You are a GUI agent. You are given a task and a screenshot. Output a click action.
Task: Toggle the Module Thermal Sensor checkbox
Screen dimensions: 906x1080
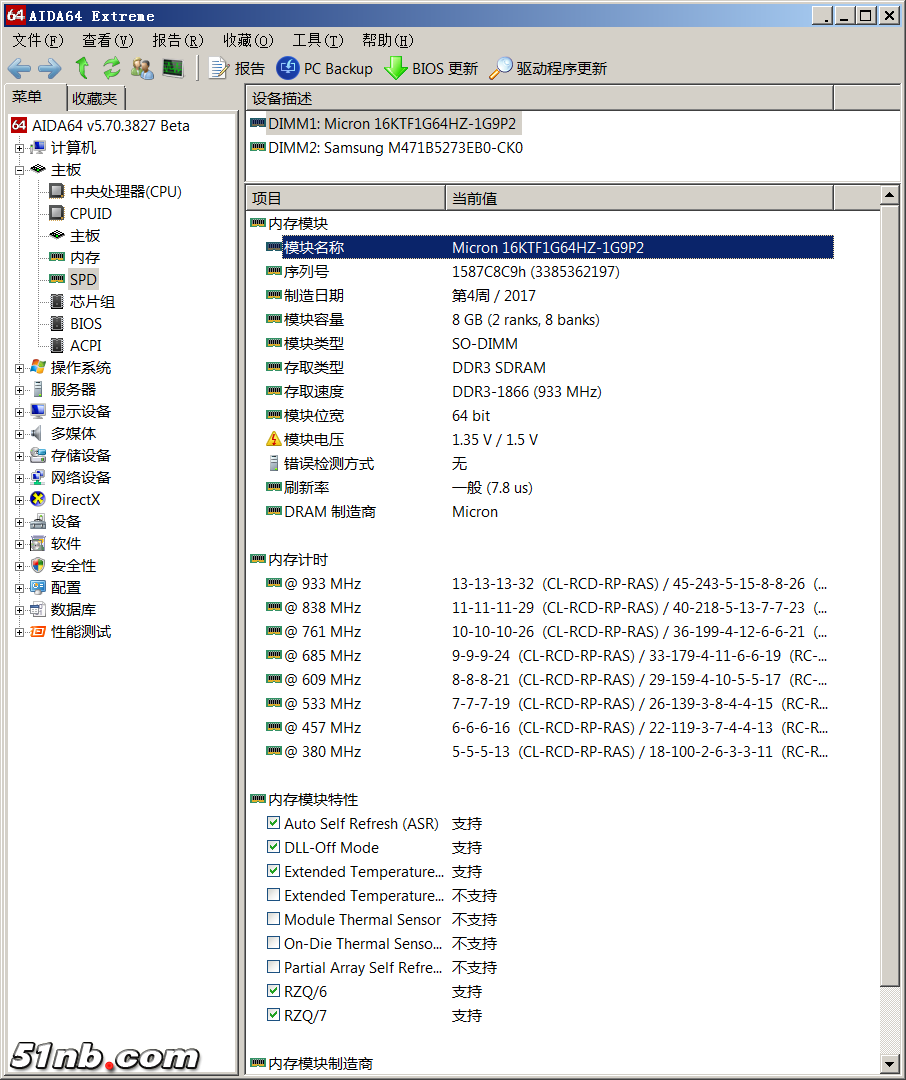pyautogui.click(x=274, y=919)
